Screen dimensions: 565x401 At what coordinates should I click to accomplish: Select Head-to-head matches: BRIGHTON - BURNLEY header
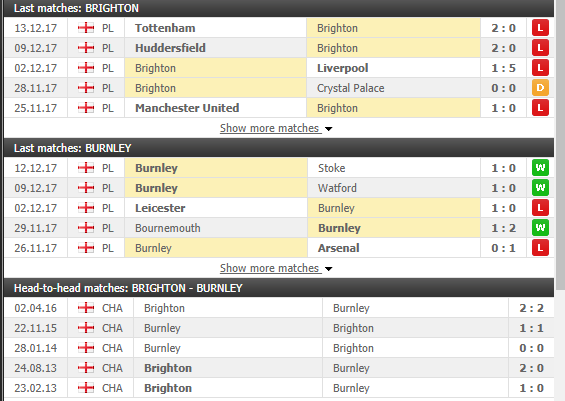[279, 288]
